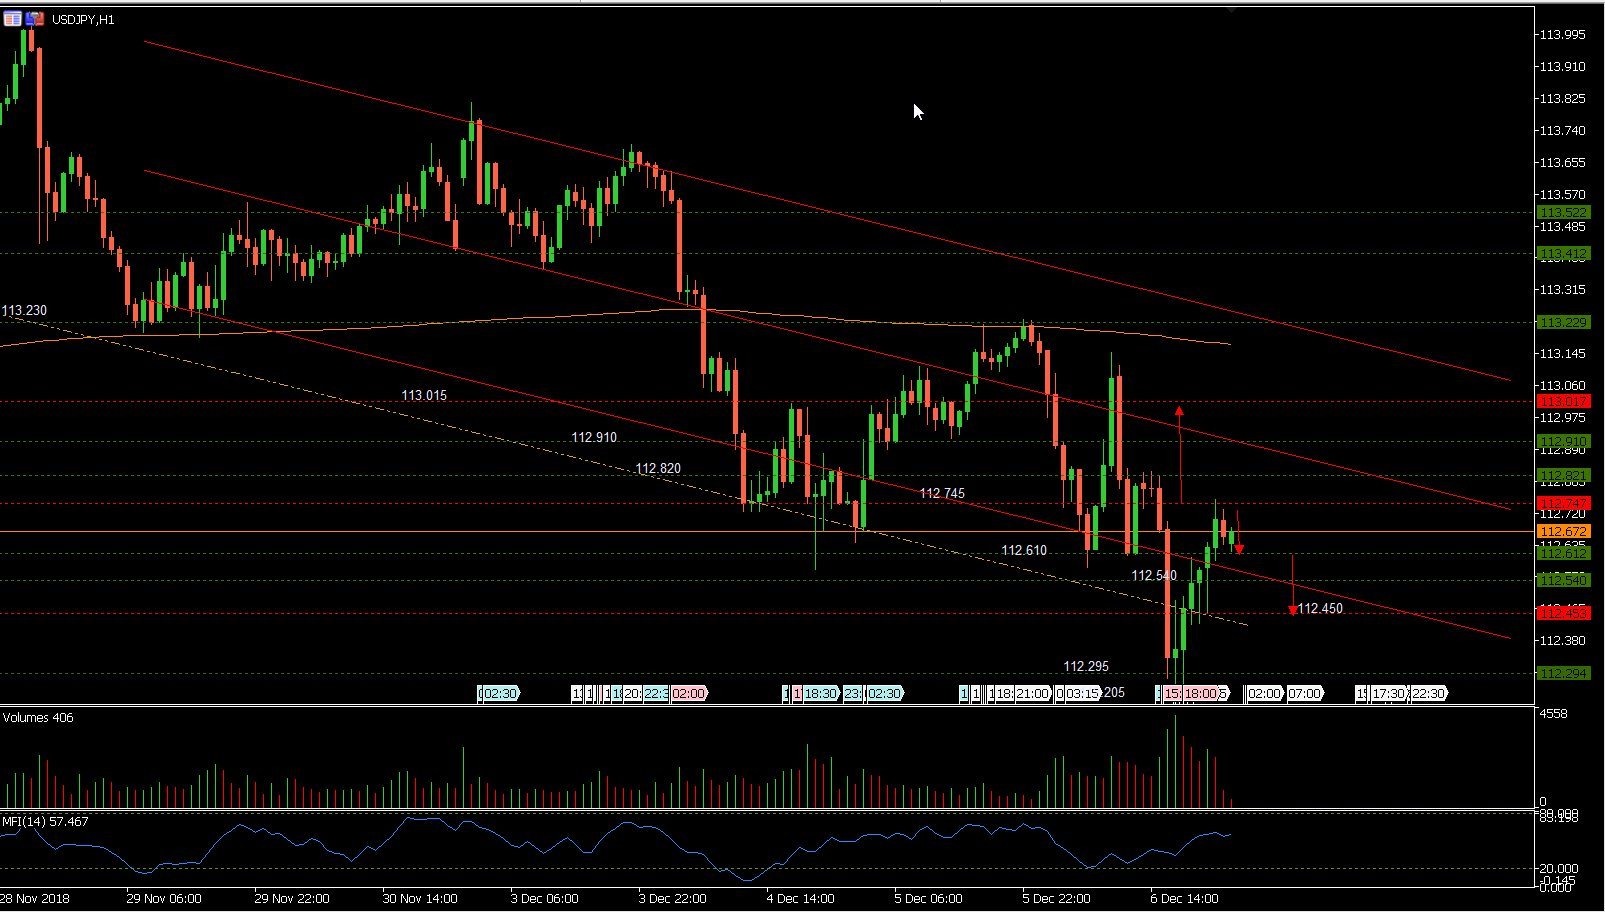Click the 113.015 chart label
1605x913 pixels.
pyautogui.click(x=424, y=396)
